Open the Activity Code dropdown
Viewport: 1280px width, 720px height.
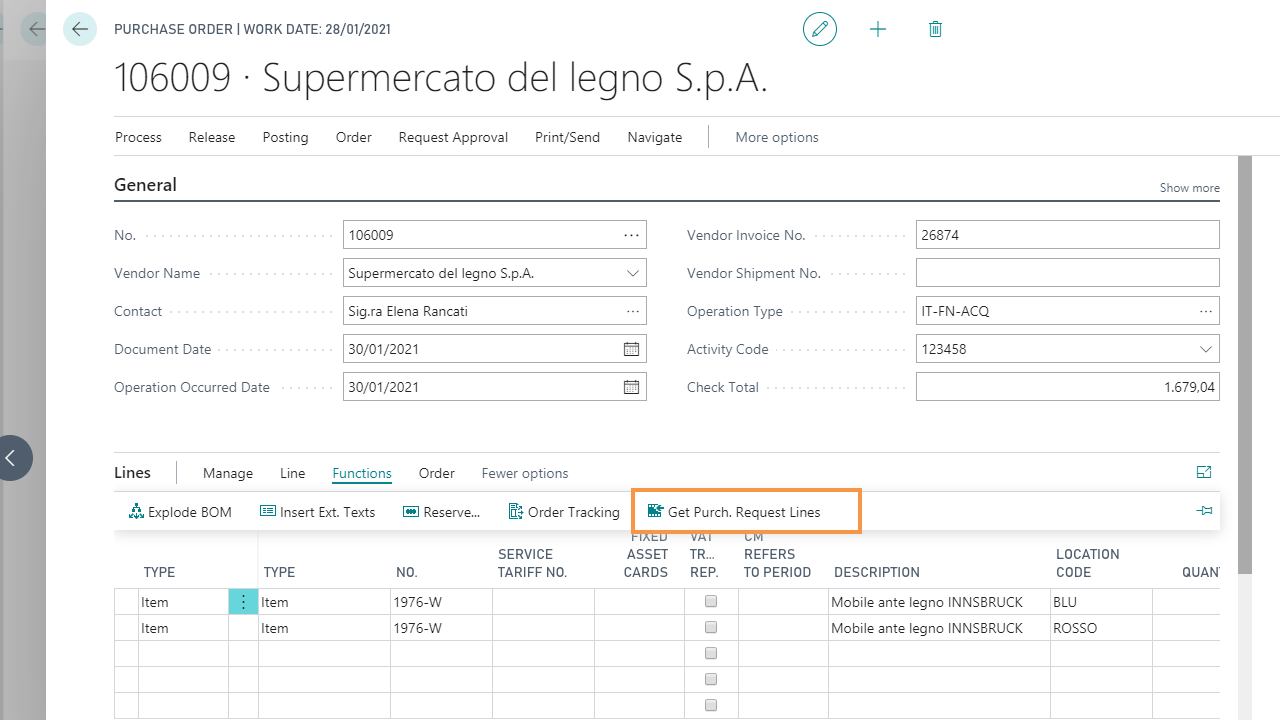[1205, 350]
